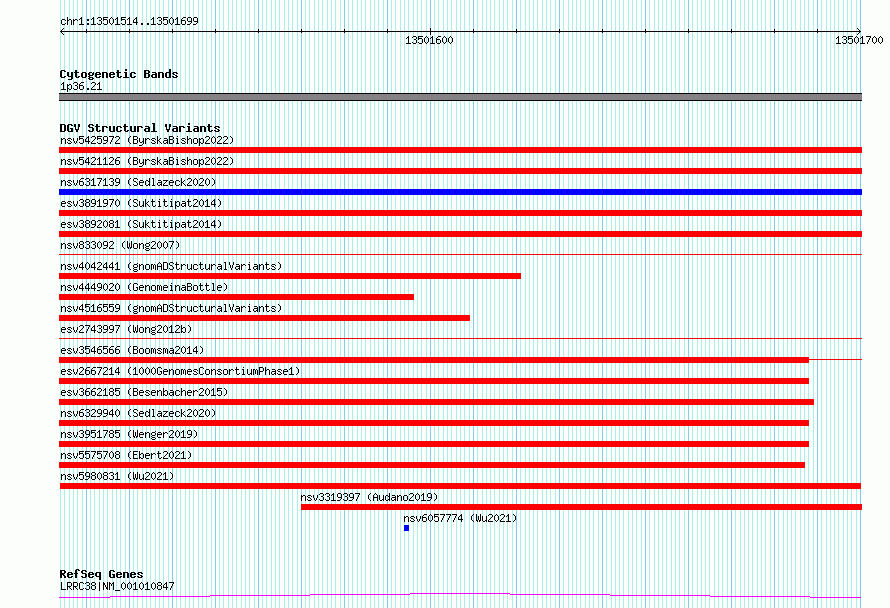Select esv3892081 (Suktitipat2014) variant bar
The width and height of the screenshot is (890, 608).
460,234
